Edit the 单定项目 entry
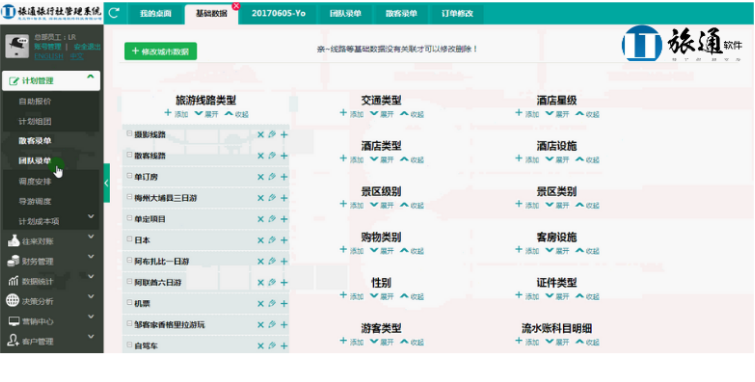Image resolution: width=755 pixels, height=382 pixels. pos(272,219)
